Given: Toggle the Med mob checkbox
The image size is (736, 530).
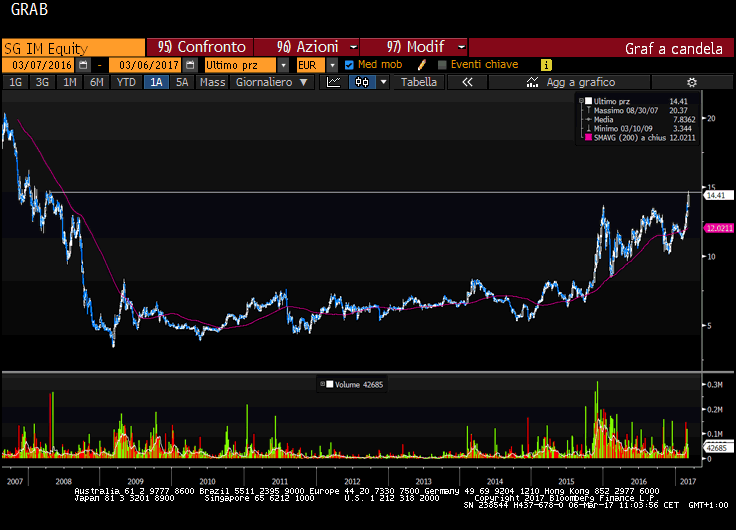Looking at the screenshot, I should 349,65.
